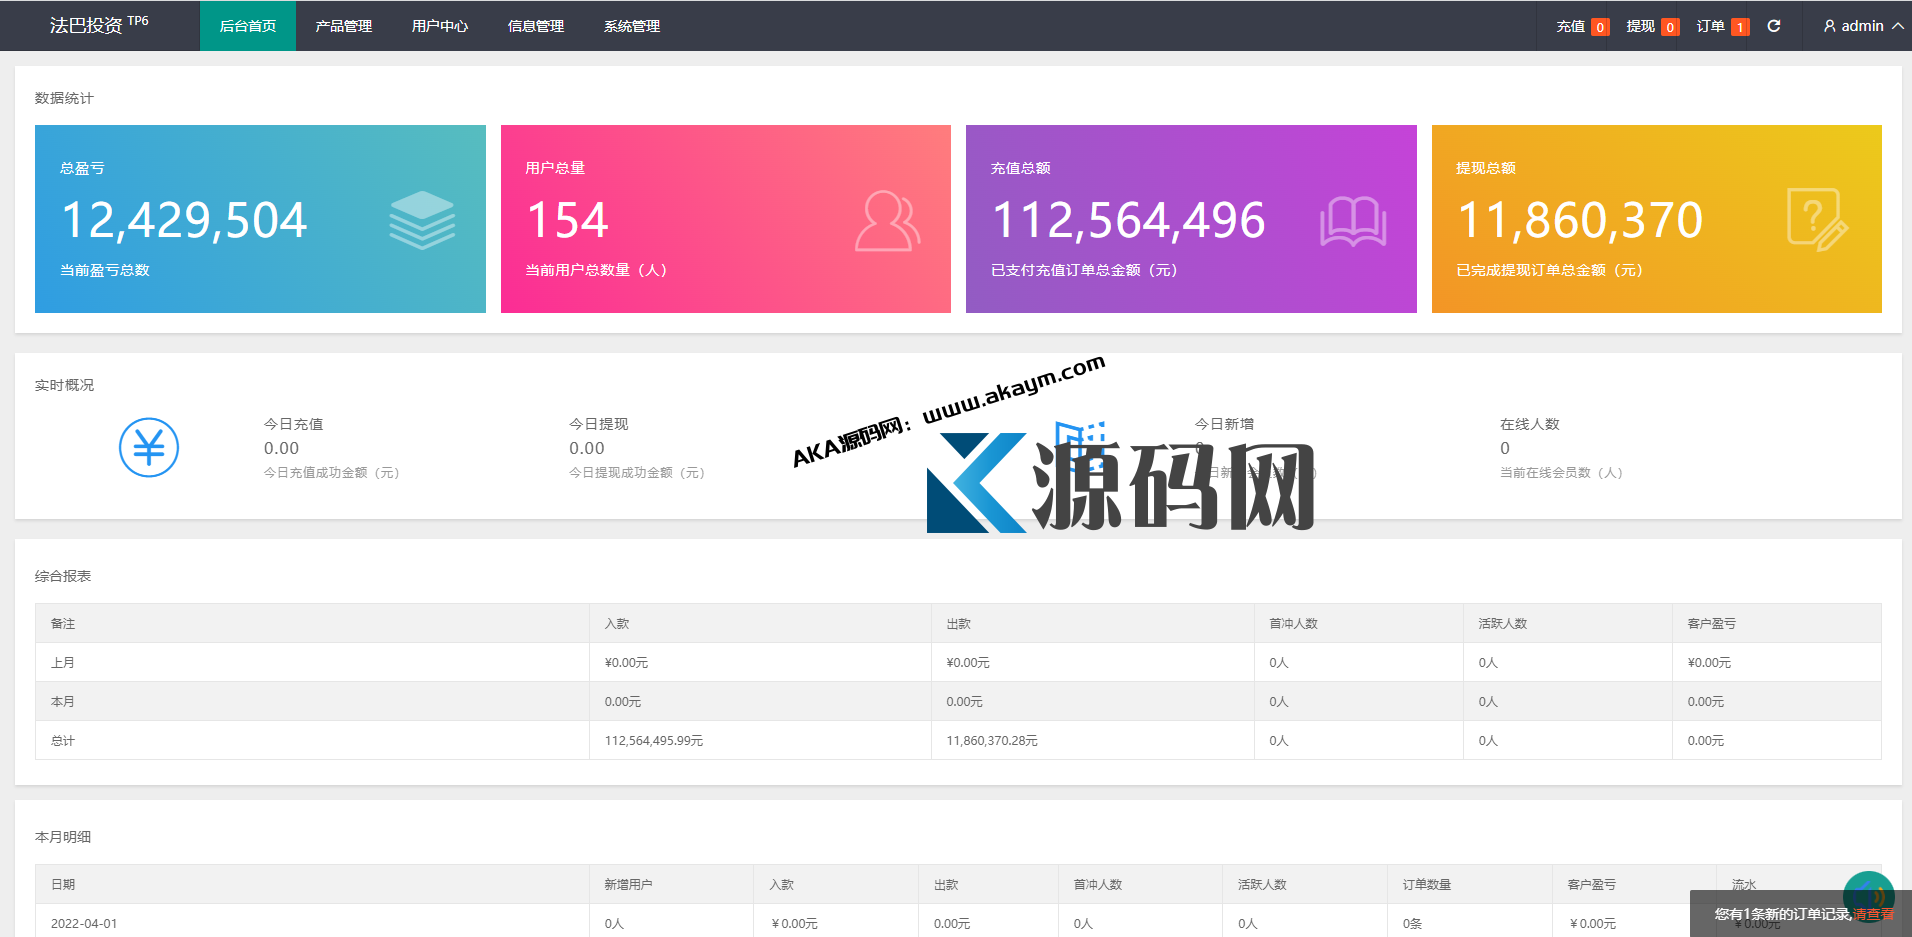The image size is (1912, 937).
Task: Click the yen circle icon in realtime overview
Action: pos(149,447)
